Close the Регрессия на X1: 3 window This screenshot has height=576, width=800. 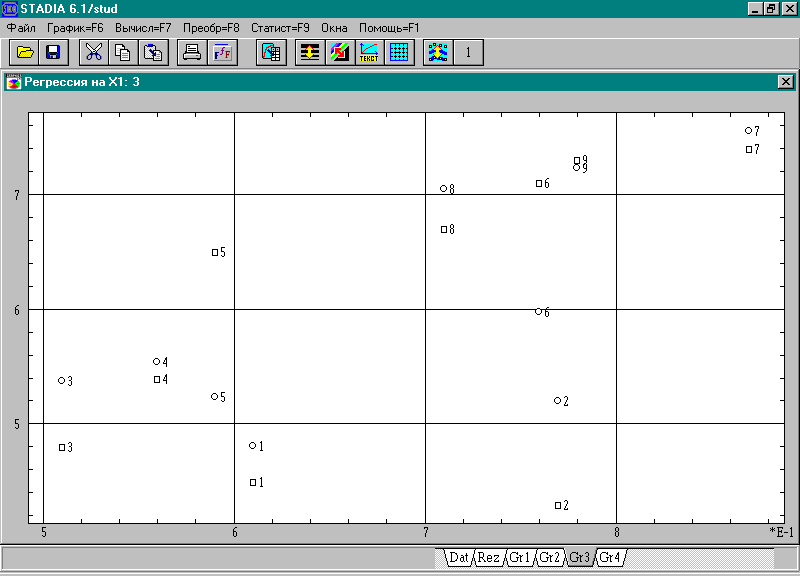(786, 82)
